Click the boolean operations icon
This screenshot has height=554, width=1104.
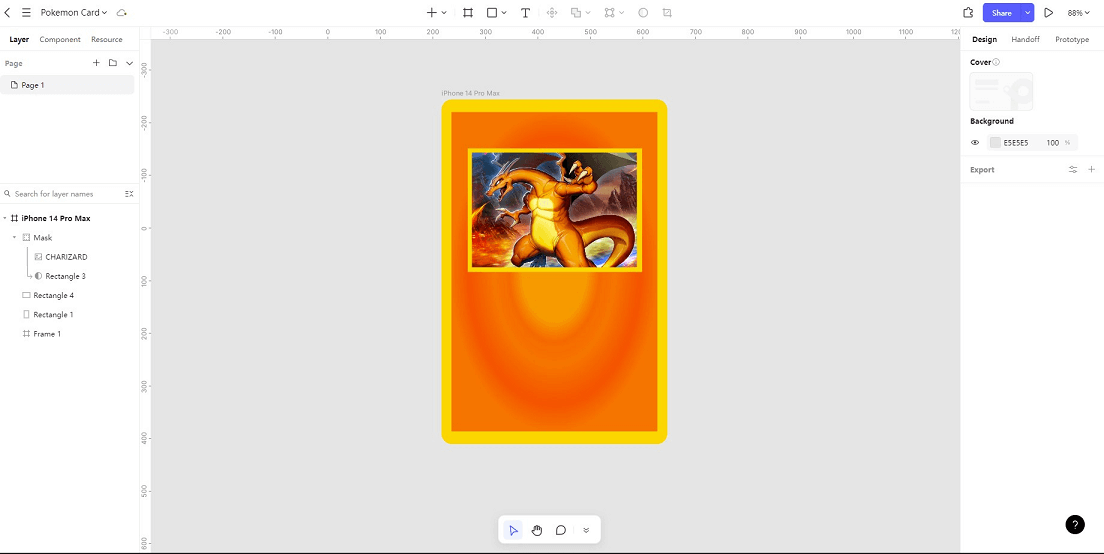click(576, 13)
